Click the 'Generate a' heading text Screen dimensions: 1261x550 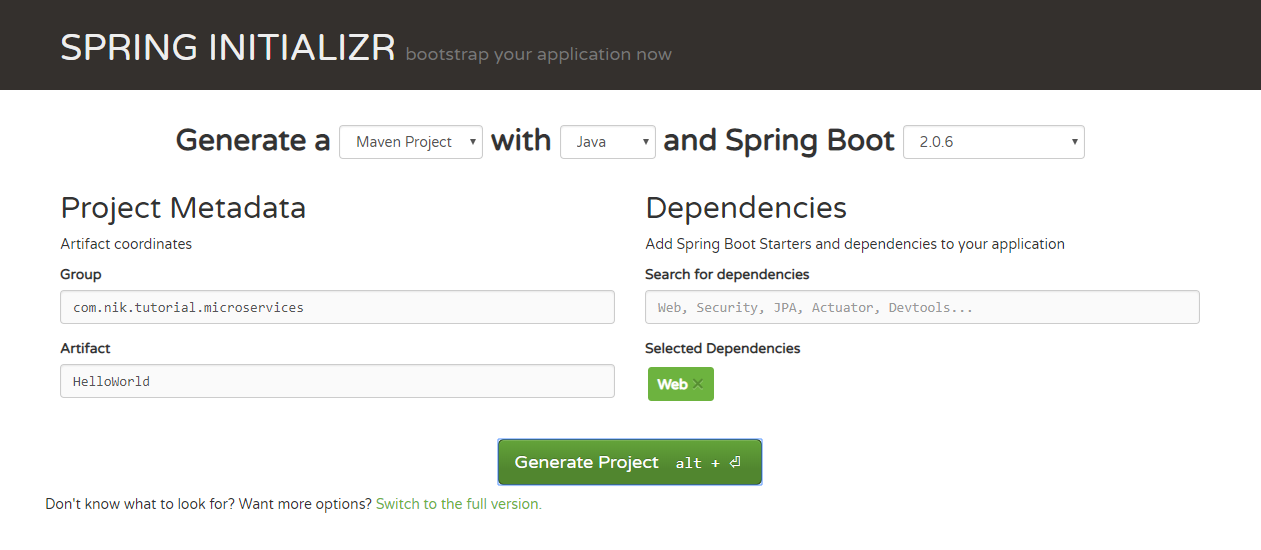[x=253, y=141]
